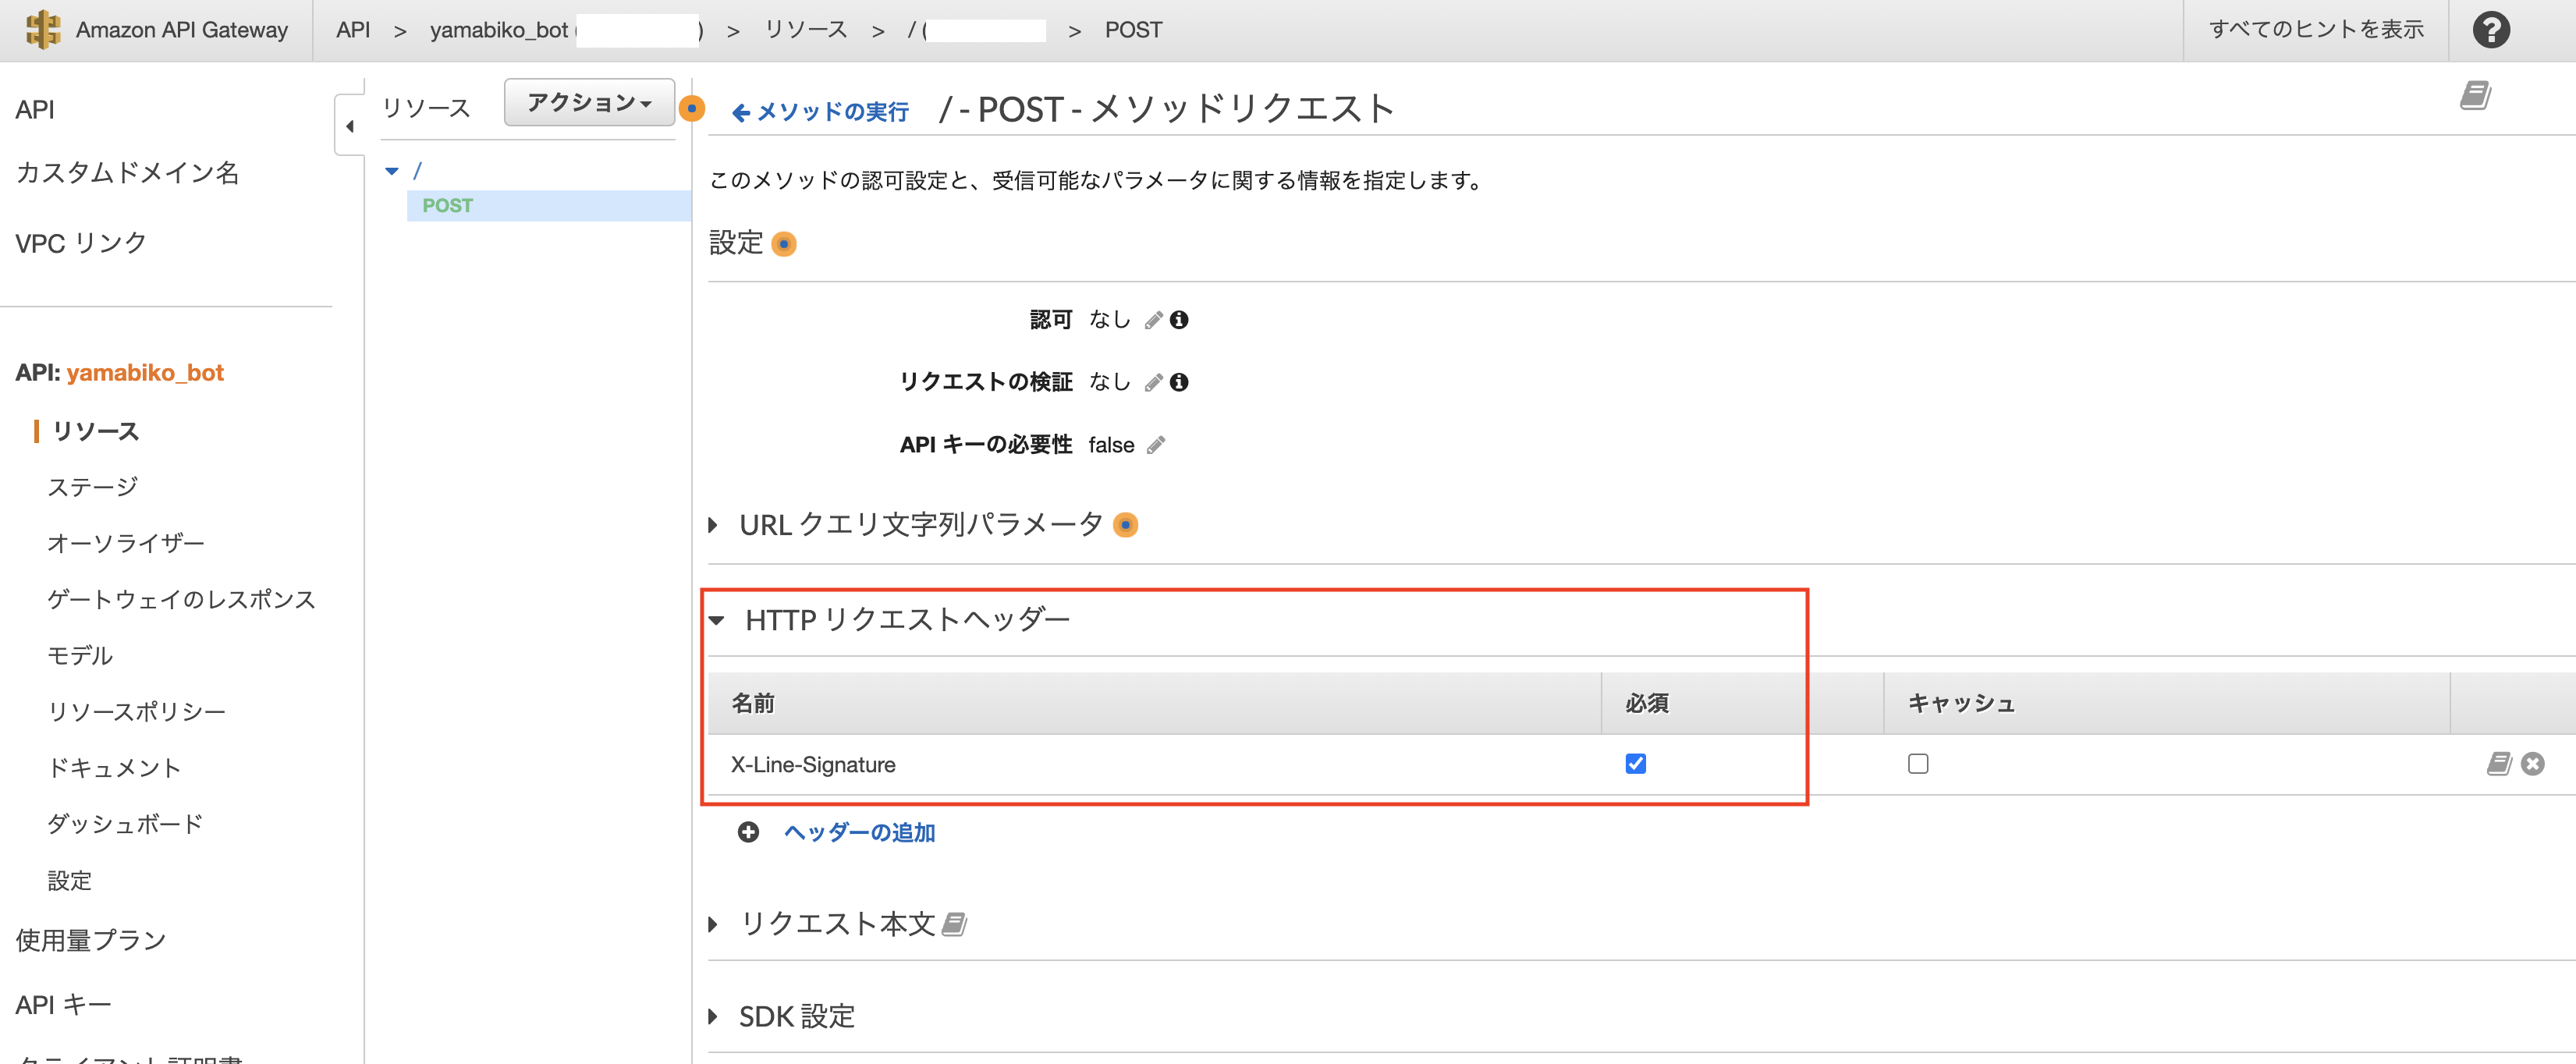Open 使用量プラン in navigation
The width and height of the screenshot is (2576, 1064).
coord(91,940)
